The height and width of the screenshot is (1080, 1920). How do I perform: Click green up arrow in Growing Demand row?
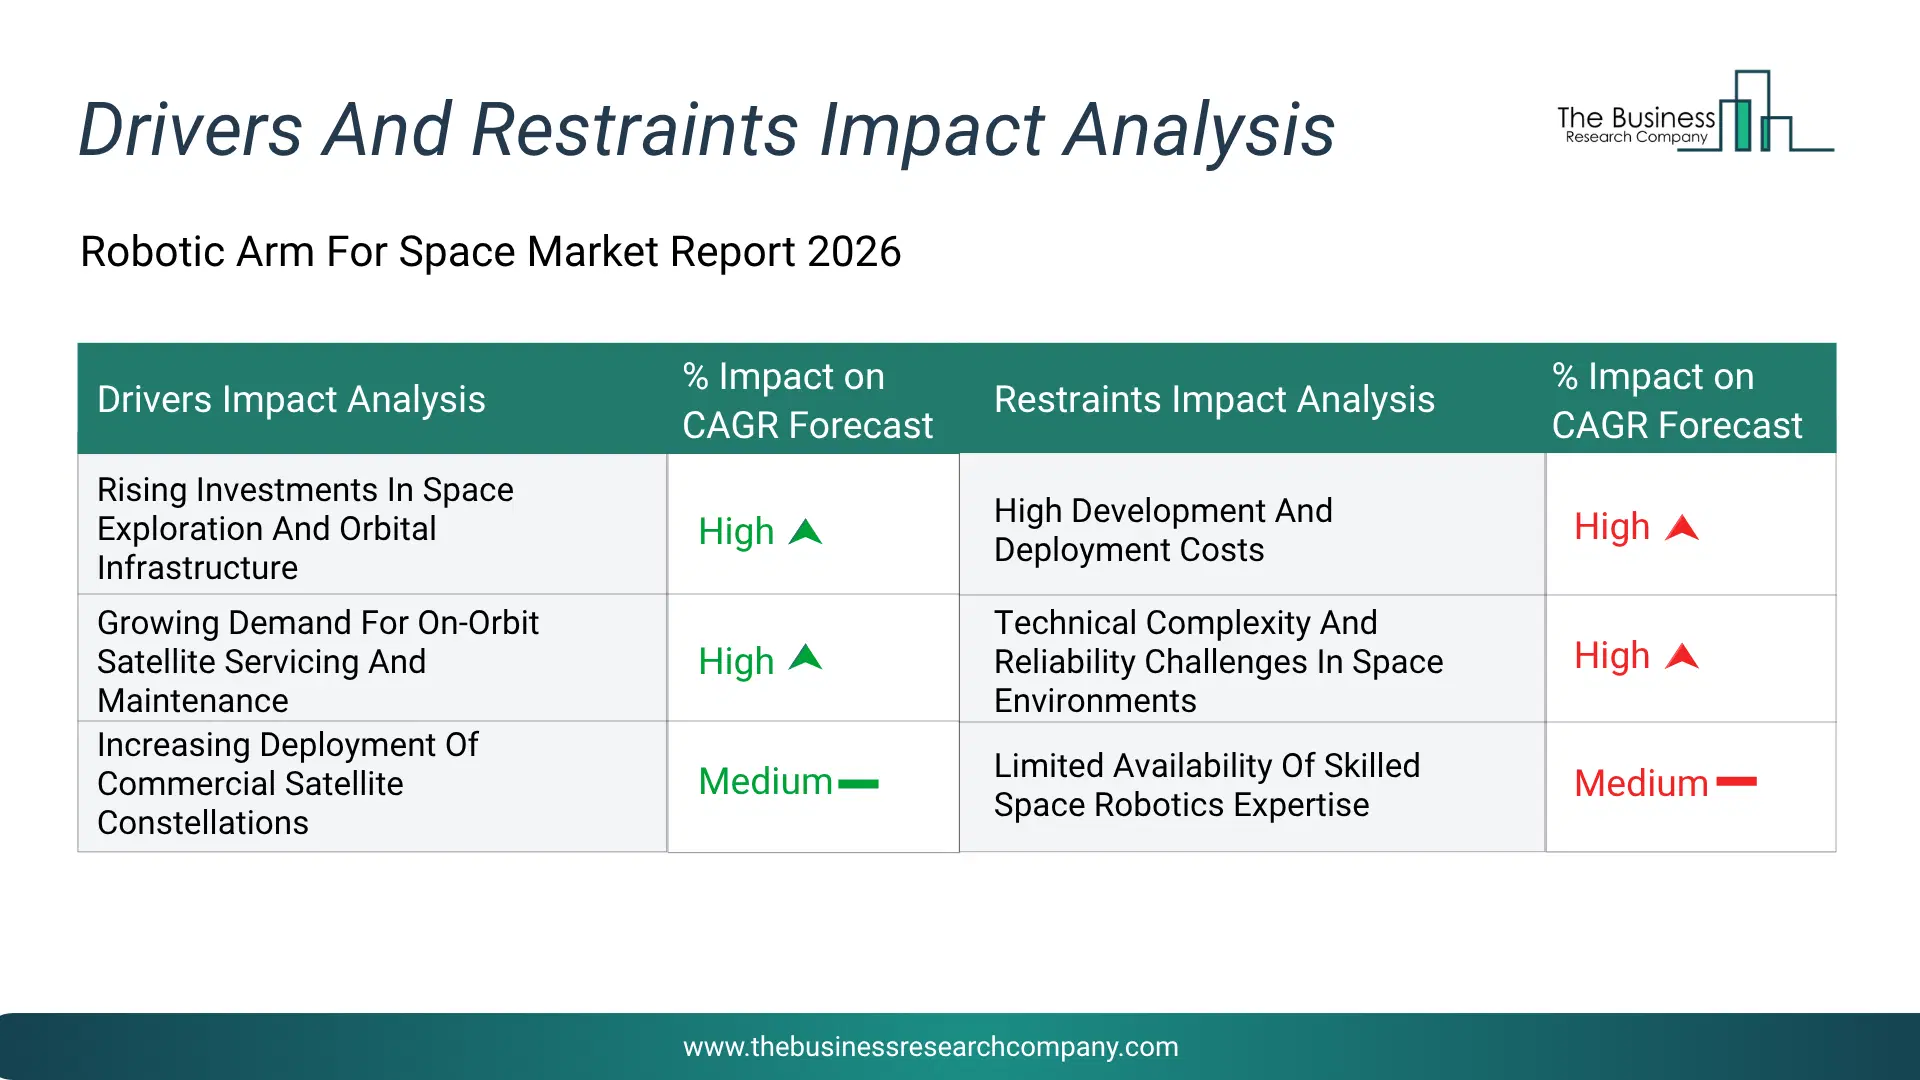click(805, 658)
